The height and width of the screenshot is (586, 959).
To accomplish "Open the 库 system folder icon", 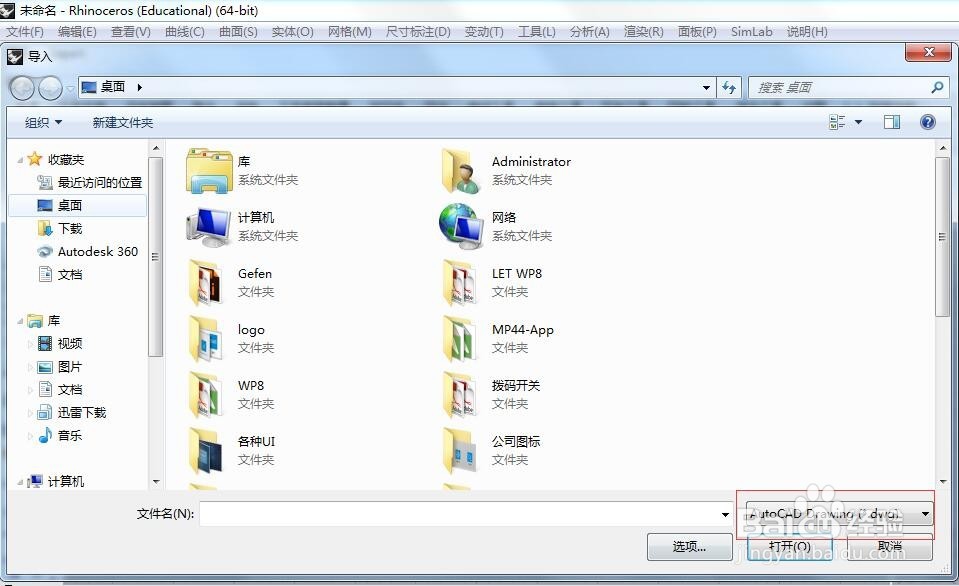I will point(209,171).
